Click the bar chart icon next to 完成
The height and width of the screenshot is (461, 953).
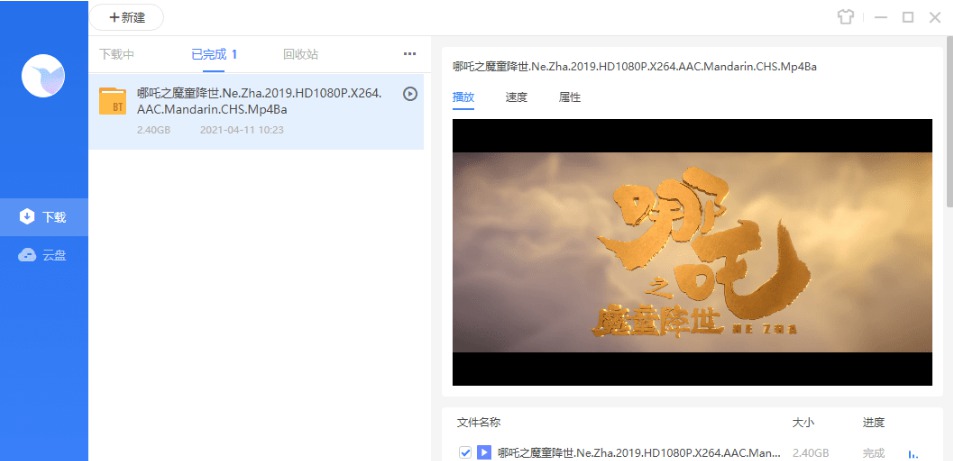[913, 454]
